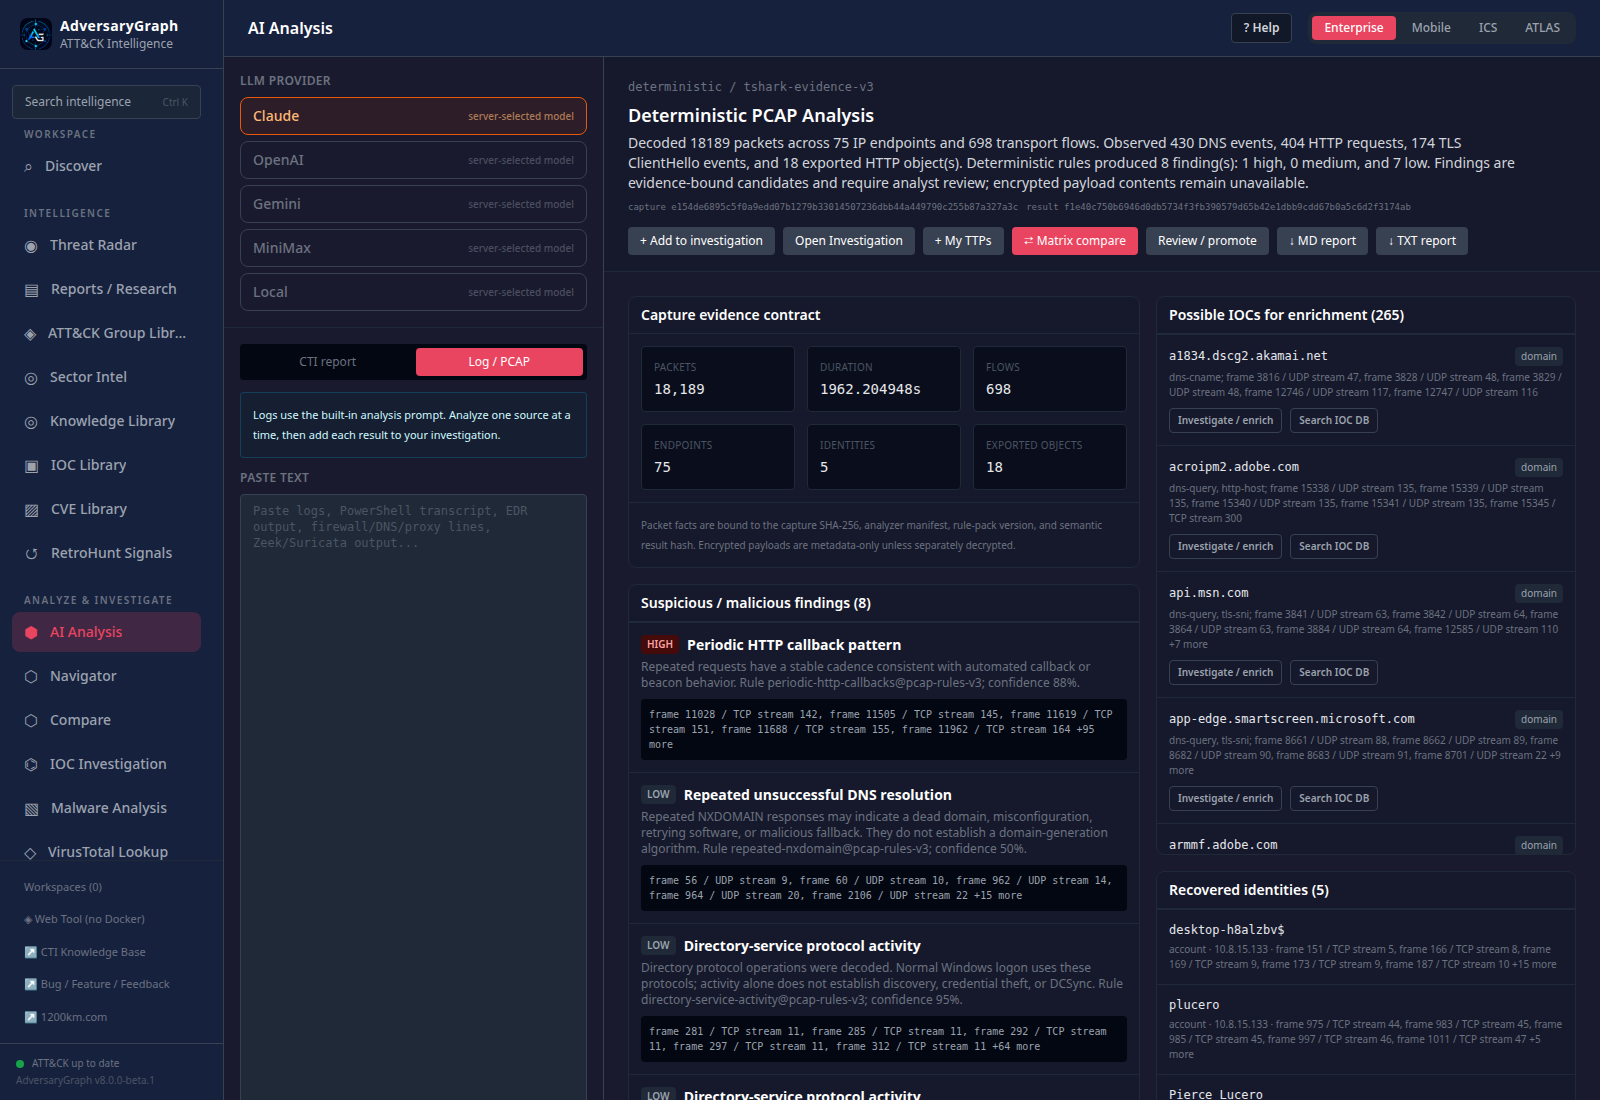Click Add to investigation button
Screen dimensions: 1600x1100
click(701, 241)
